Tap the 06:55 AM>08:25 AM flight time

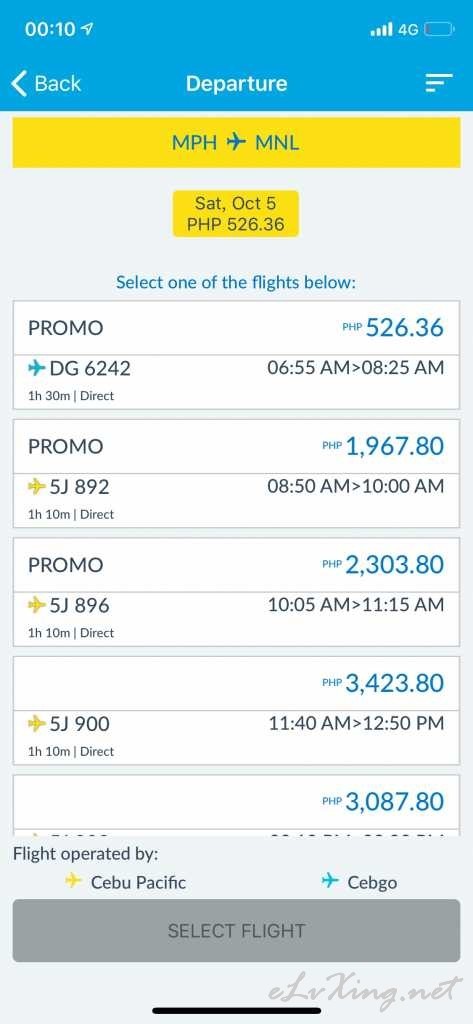tap(355, 368)
